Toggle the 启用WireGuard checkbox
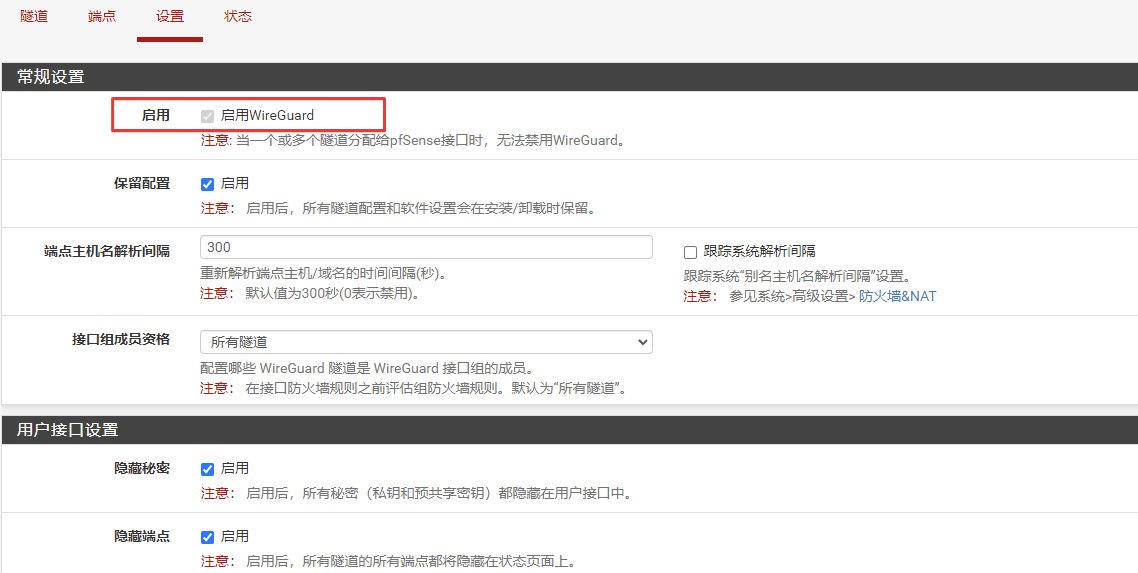 [x=208, y=116]
